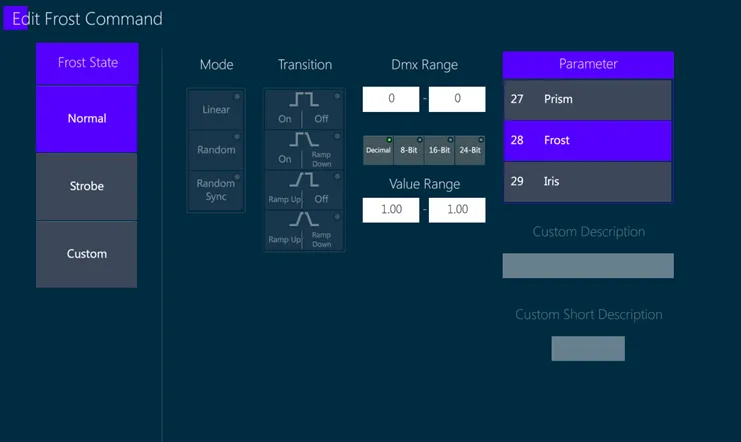Screen dimensions: 741x442
Task: Click the Value Range maximum field
Action: click(457, 210)
